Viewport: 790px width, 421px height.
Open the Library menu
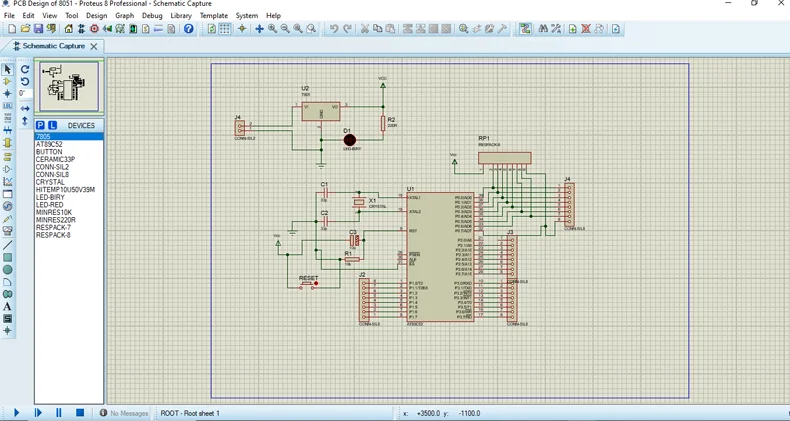click(181, 16)
